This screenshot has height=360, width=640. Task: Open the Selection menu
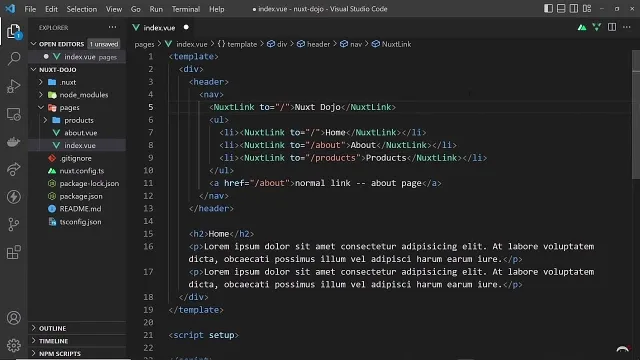tap(82, 9)
